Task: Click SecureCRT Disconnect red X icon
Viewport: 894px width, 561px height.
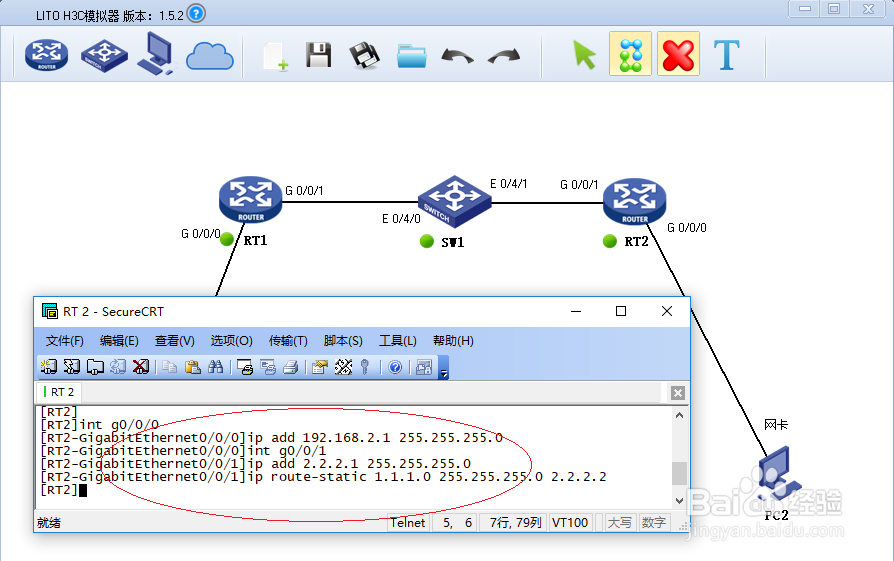Action: [140, 367]
